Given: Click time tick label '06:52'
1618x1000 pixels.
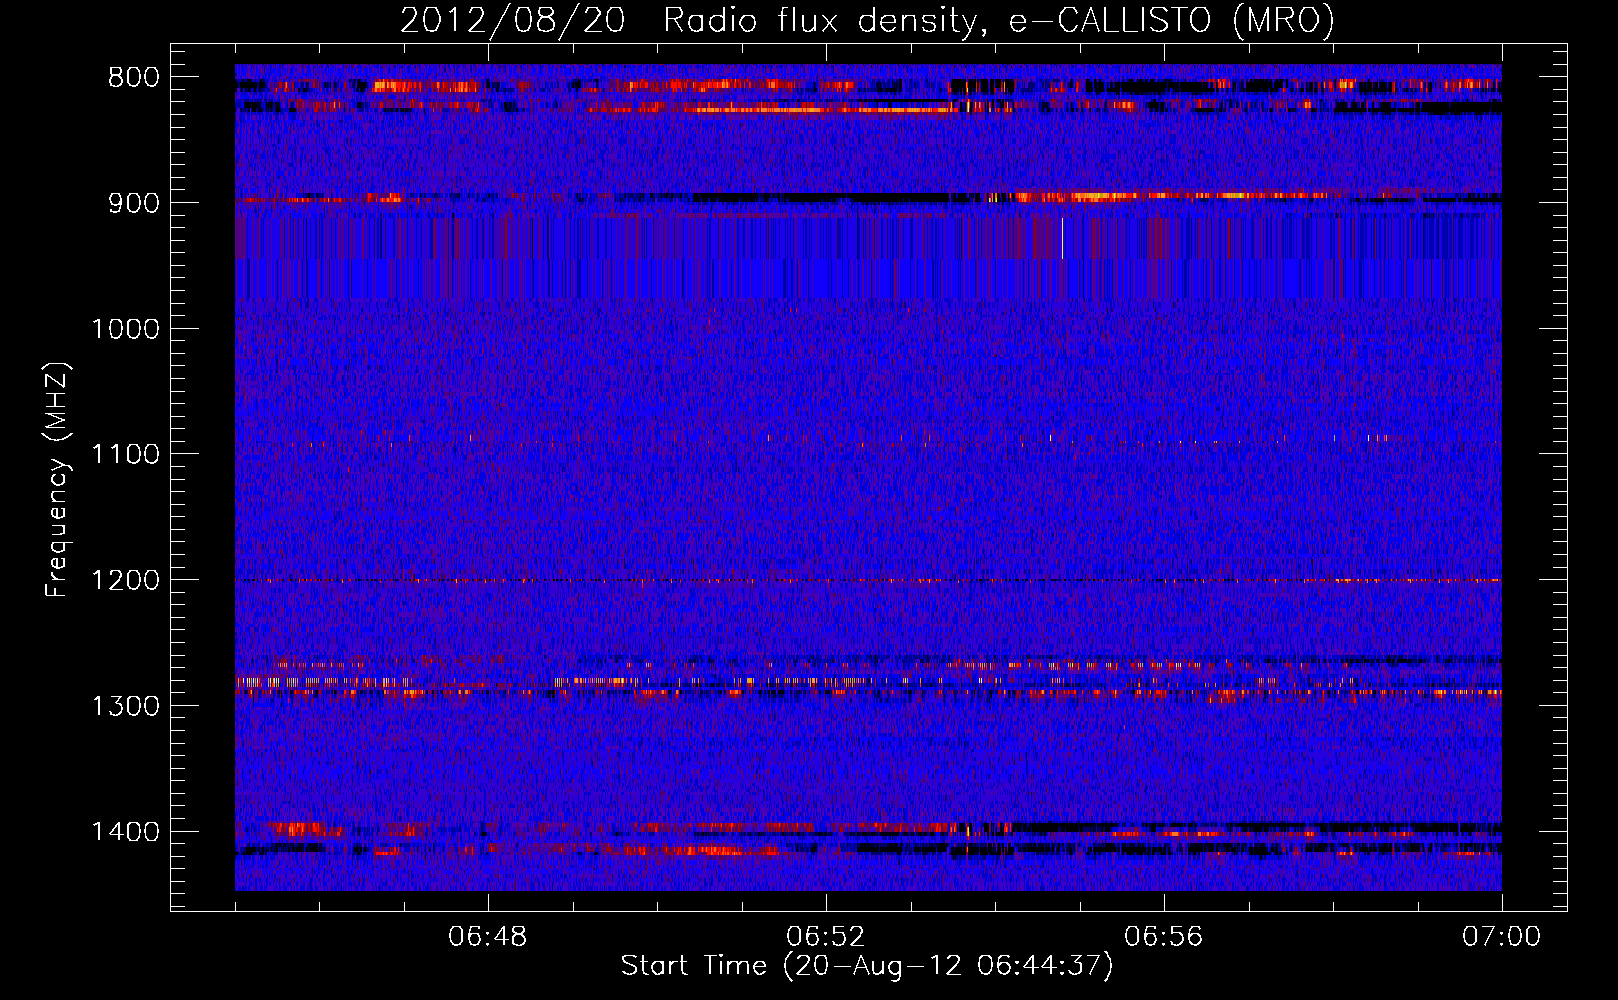Looking at the screenshot, I should tap(825, 937).
